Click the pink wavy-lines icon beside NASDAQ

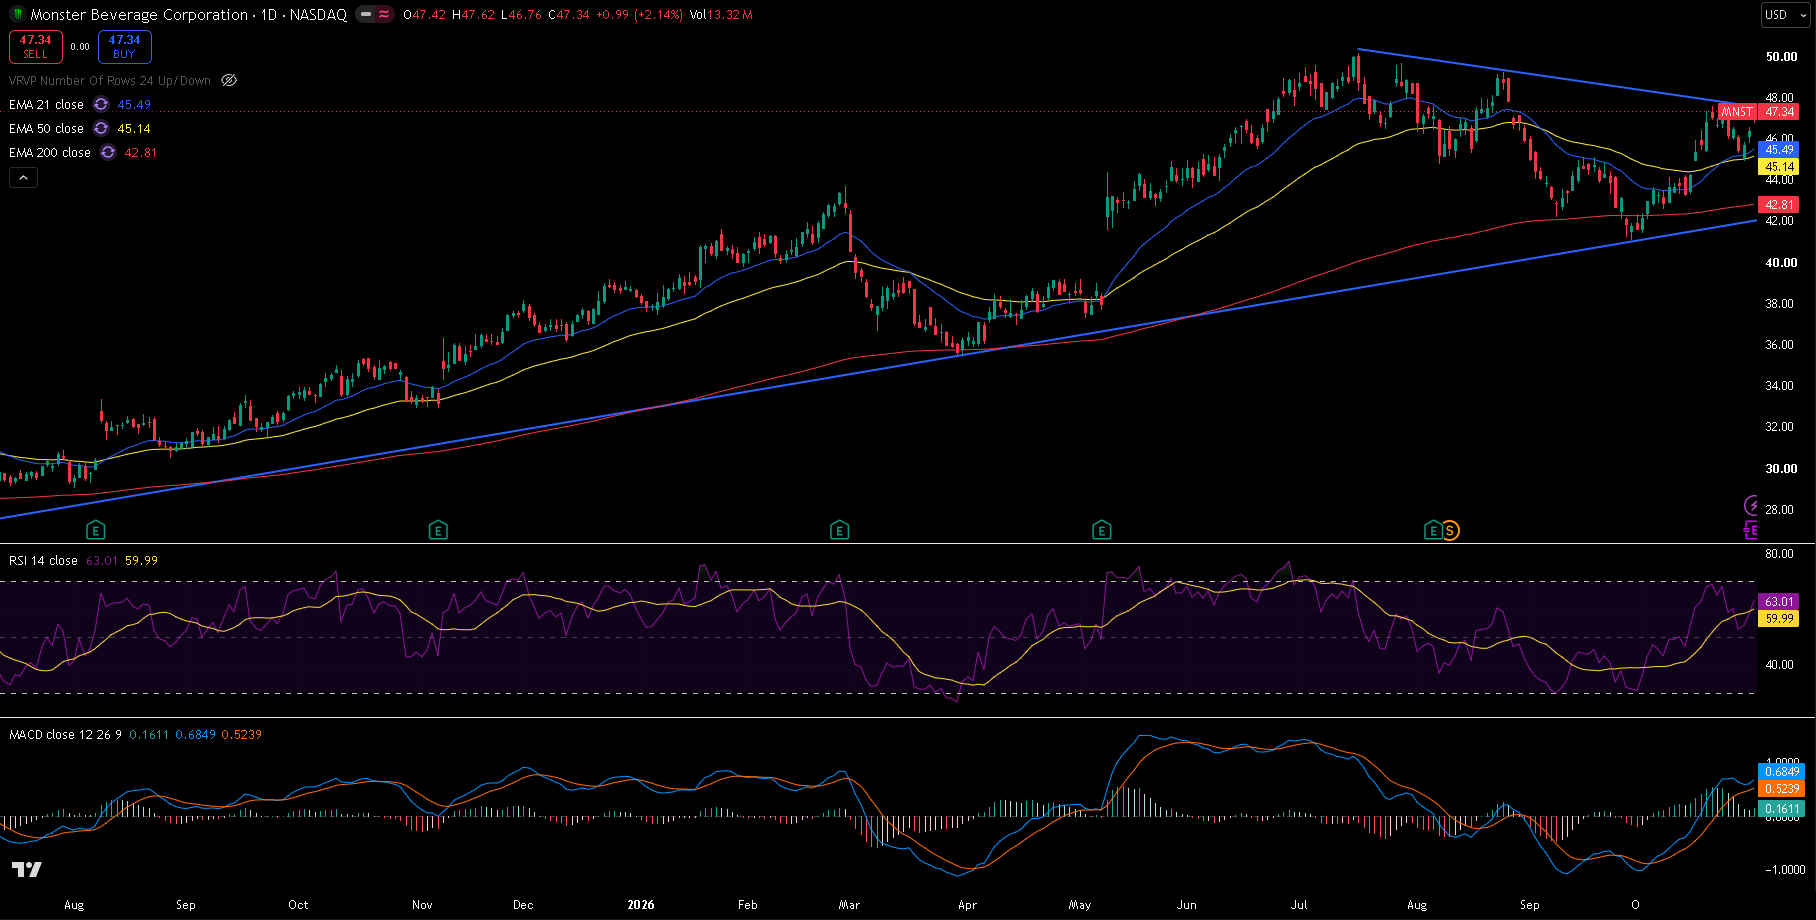tap(384, 15)
